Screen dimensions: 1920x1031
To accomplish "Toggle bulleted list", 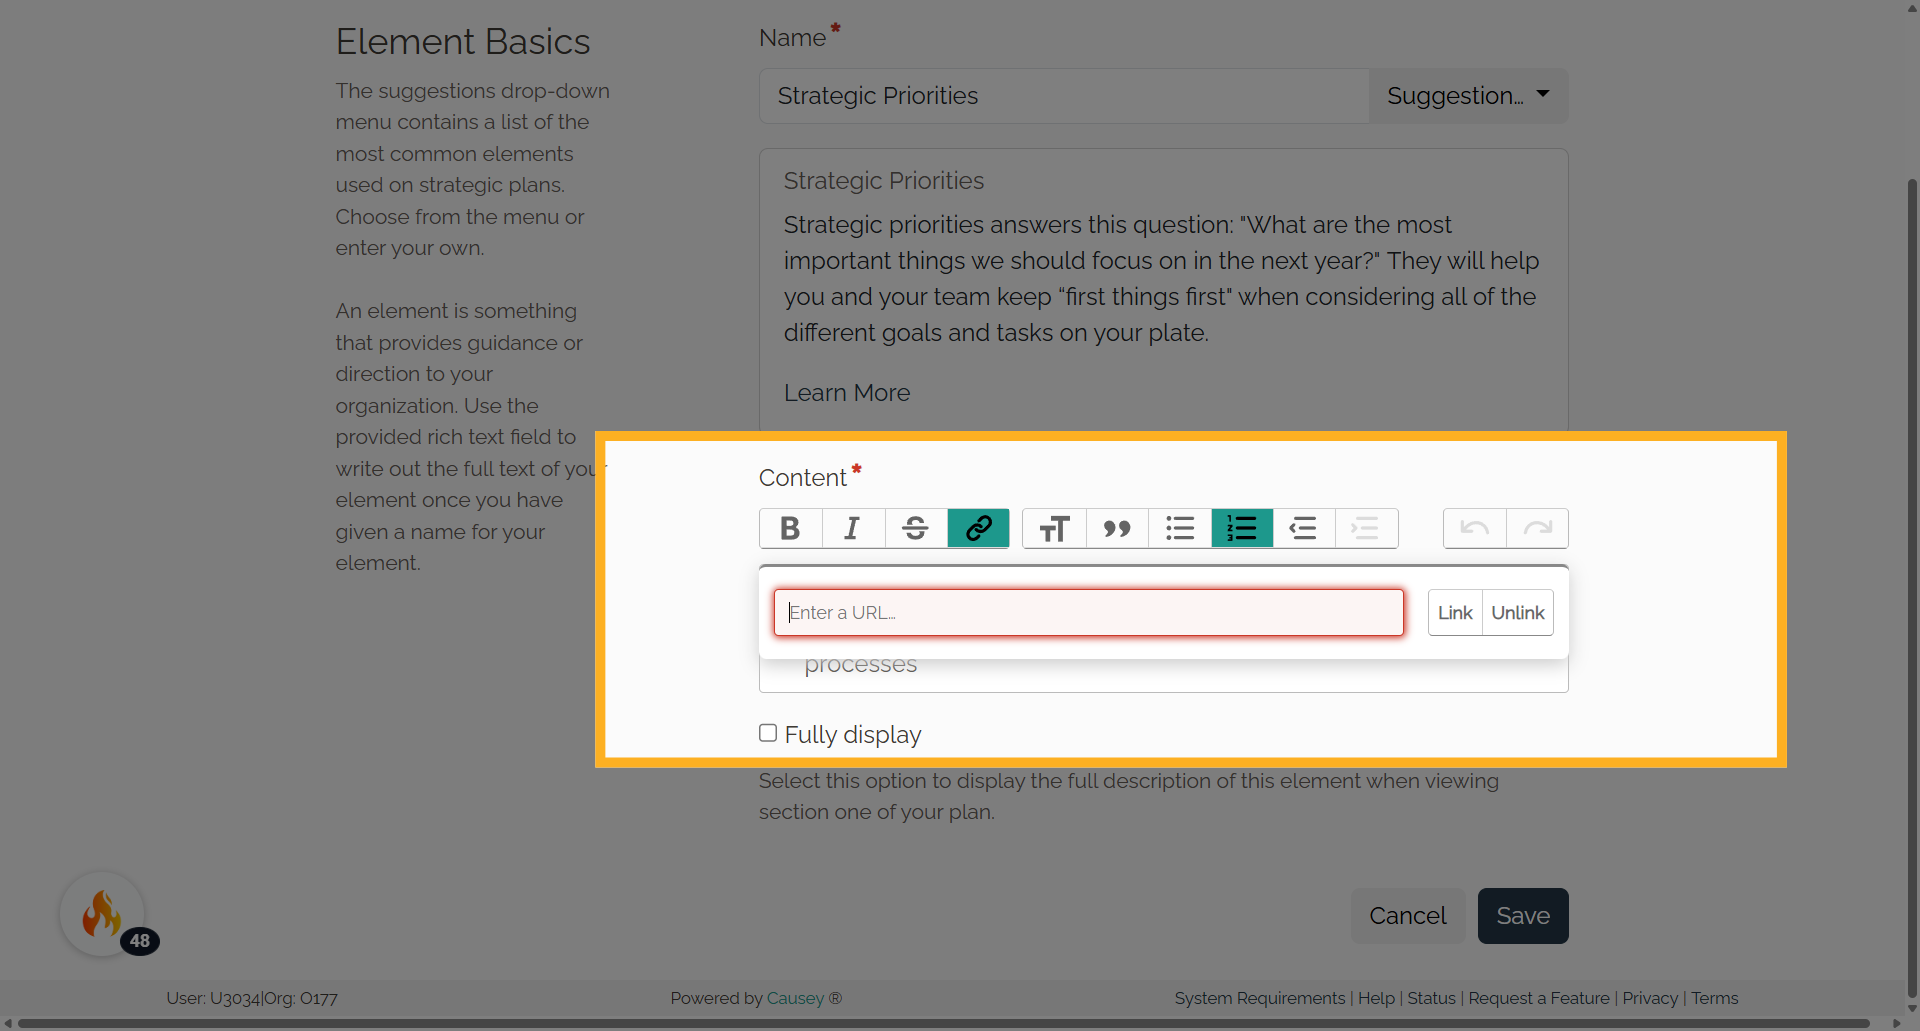I will pyautogui.click(x=1180, y=528).
